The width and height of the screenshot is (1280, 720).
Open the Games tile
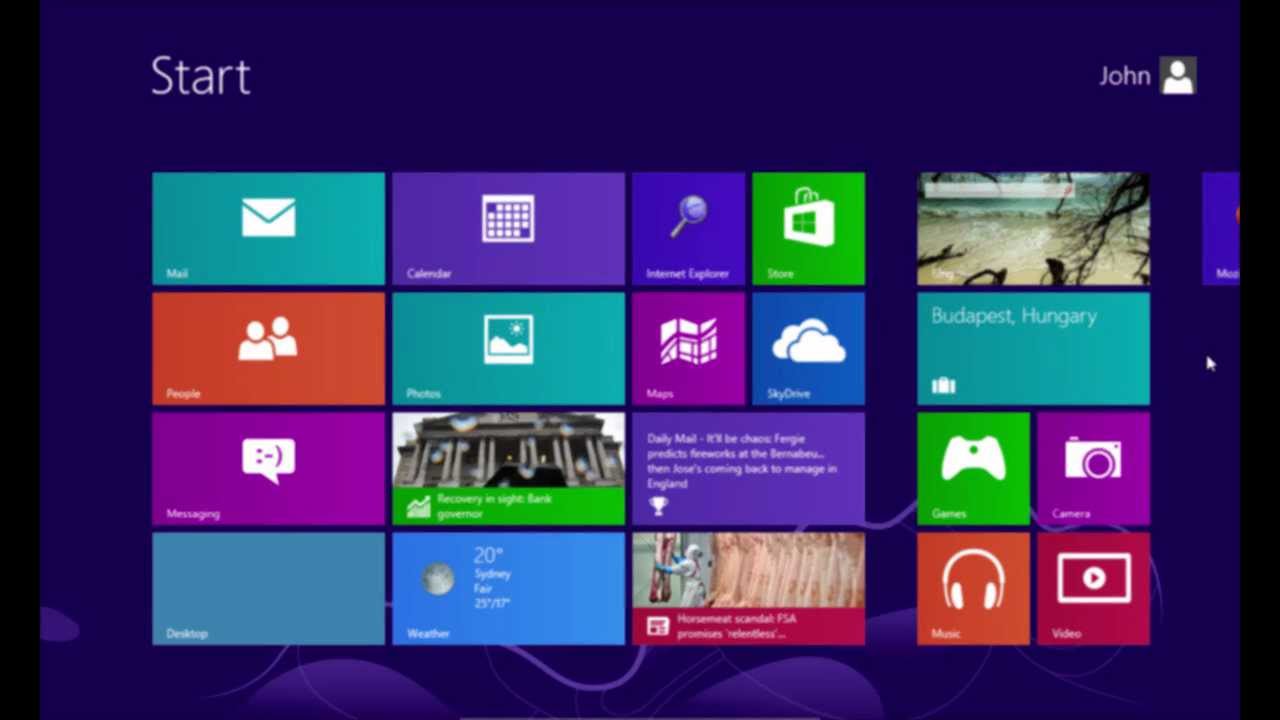click(x=972, y=468)
